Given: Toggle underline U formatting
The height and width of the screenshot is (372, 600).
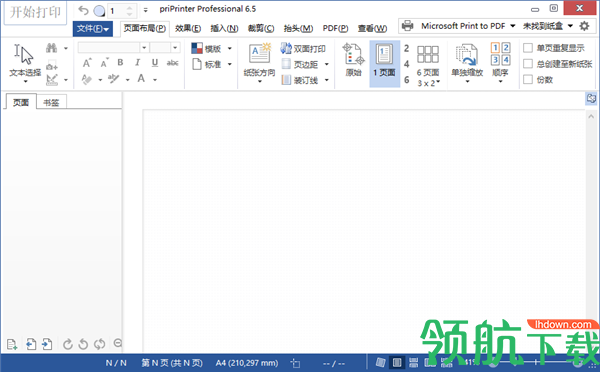Looking at the screenshot, I should (155, 62).
